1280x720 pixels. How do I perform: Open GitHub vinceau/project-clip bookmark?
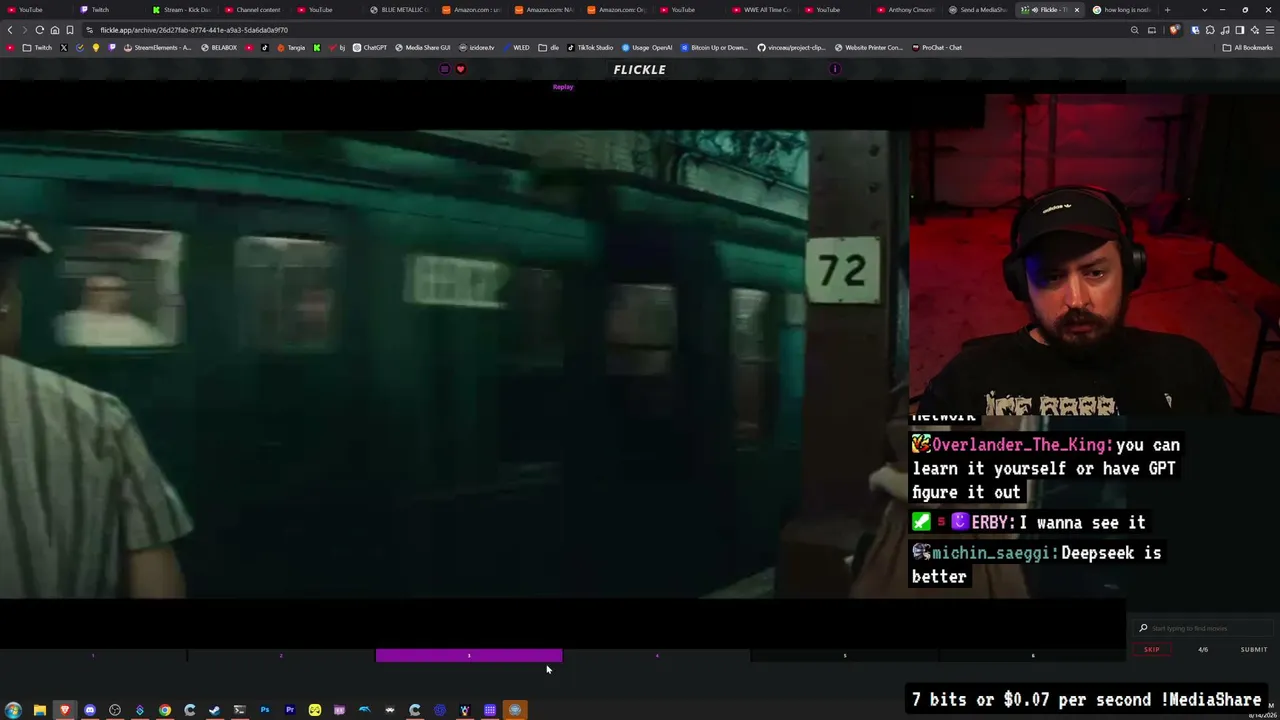[791, 47]
